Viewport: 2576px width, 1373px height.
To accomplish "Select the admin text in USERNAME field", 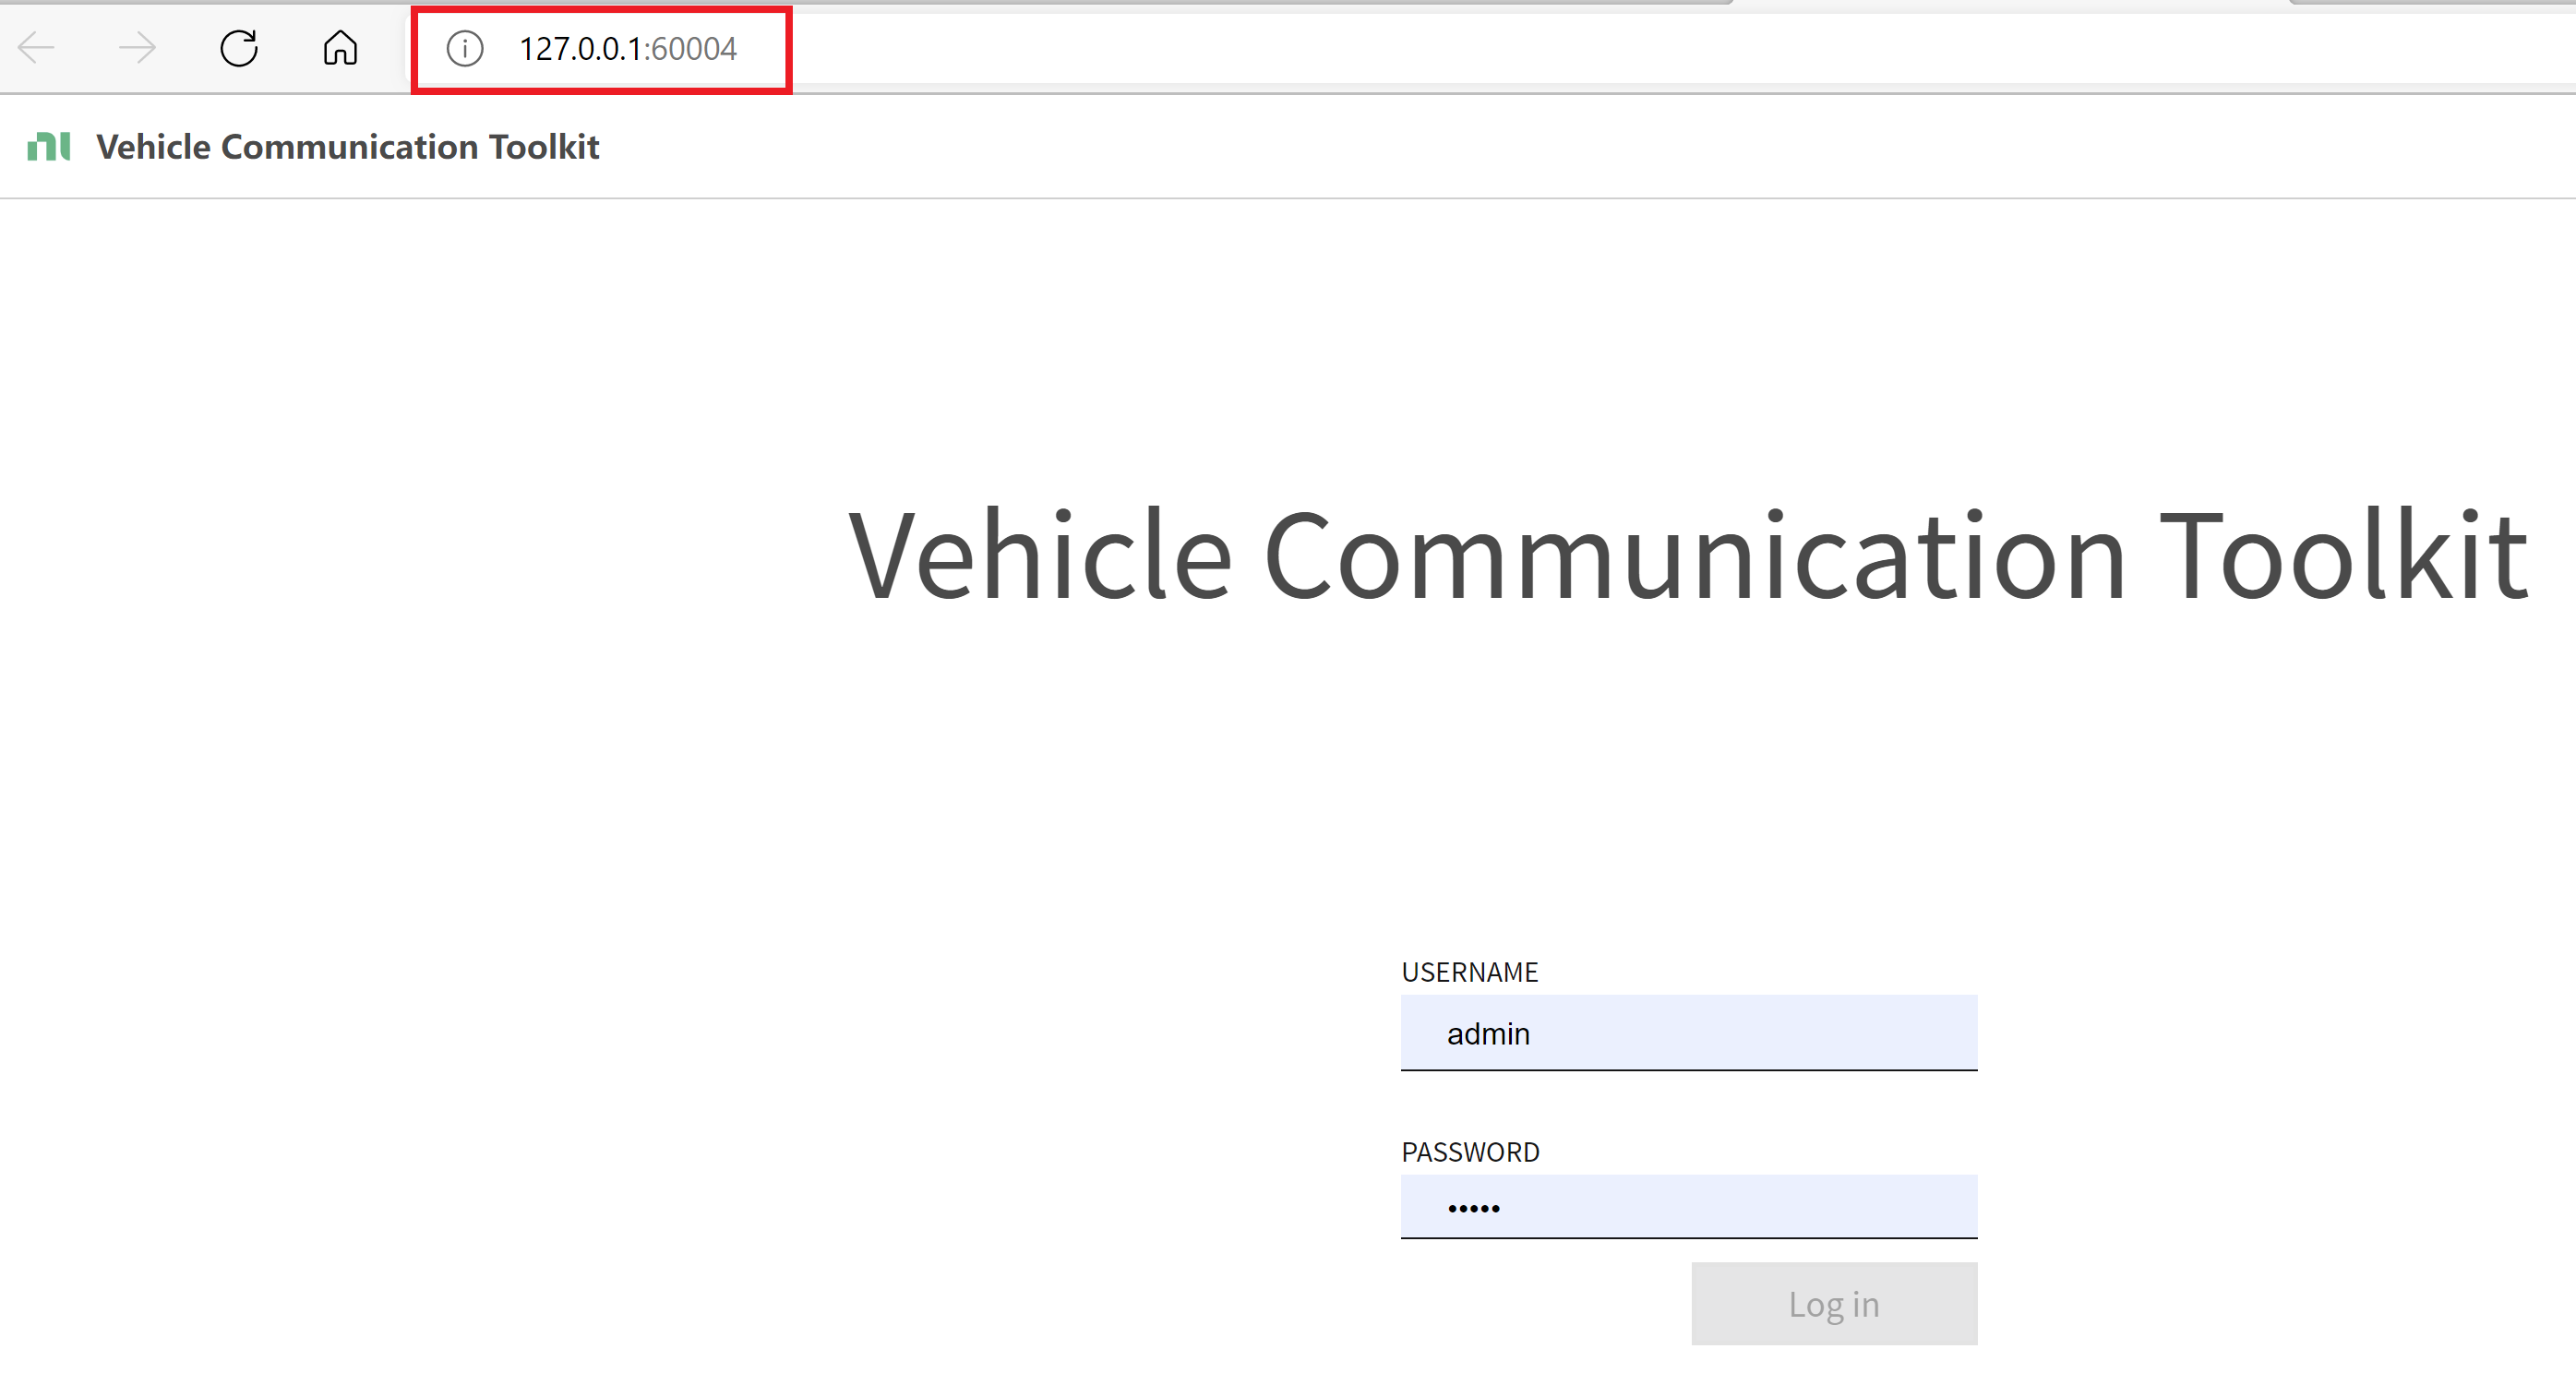I will click(1487, 1034).
